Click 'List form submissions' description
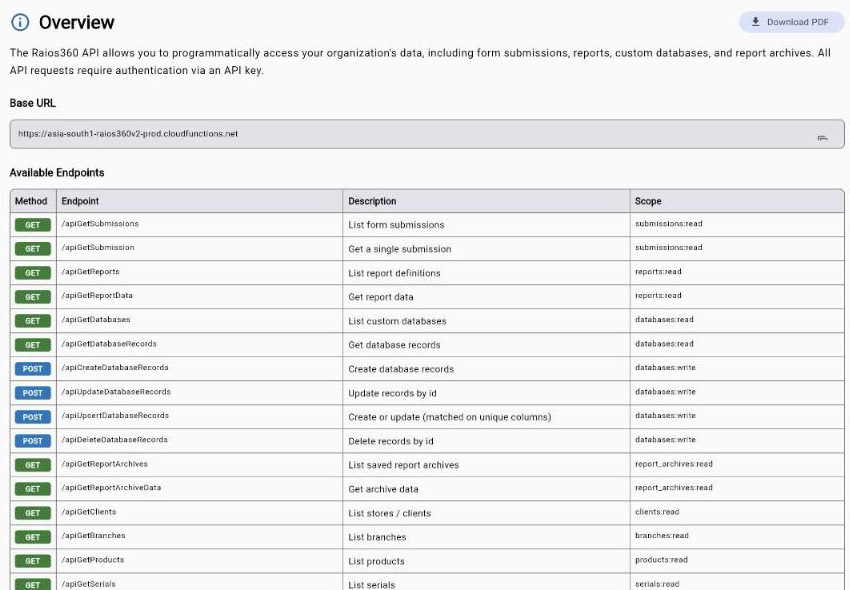850x590 pixels. [396, 225]
